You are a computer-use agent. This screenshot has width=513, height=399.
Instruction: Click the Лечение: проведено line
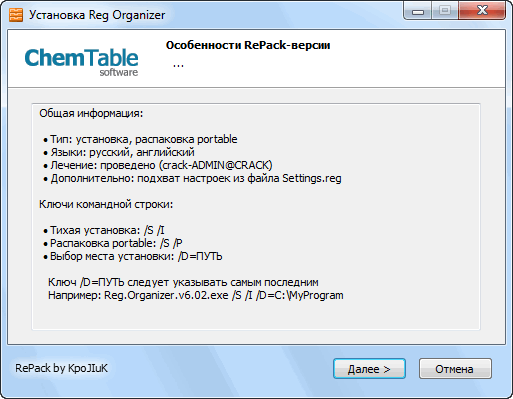point(158,165)
